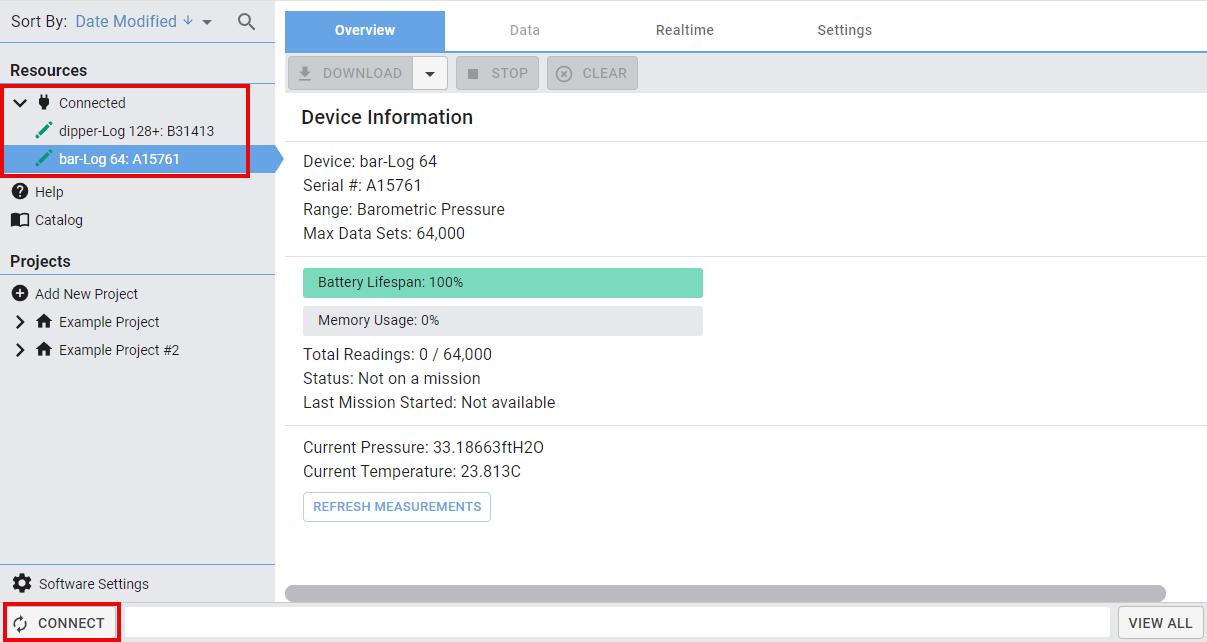Click the Refresh Measurements button
Screen dimensions: 1207x642
pyautogui.click(x=397, y=506)
